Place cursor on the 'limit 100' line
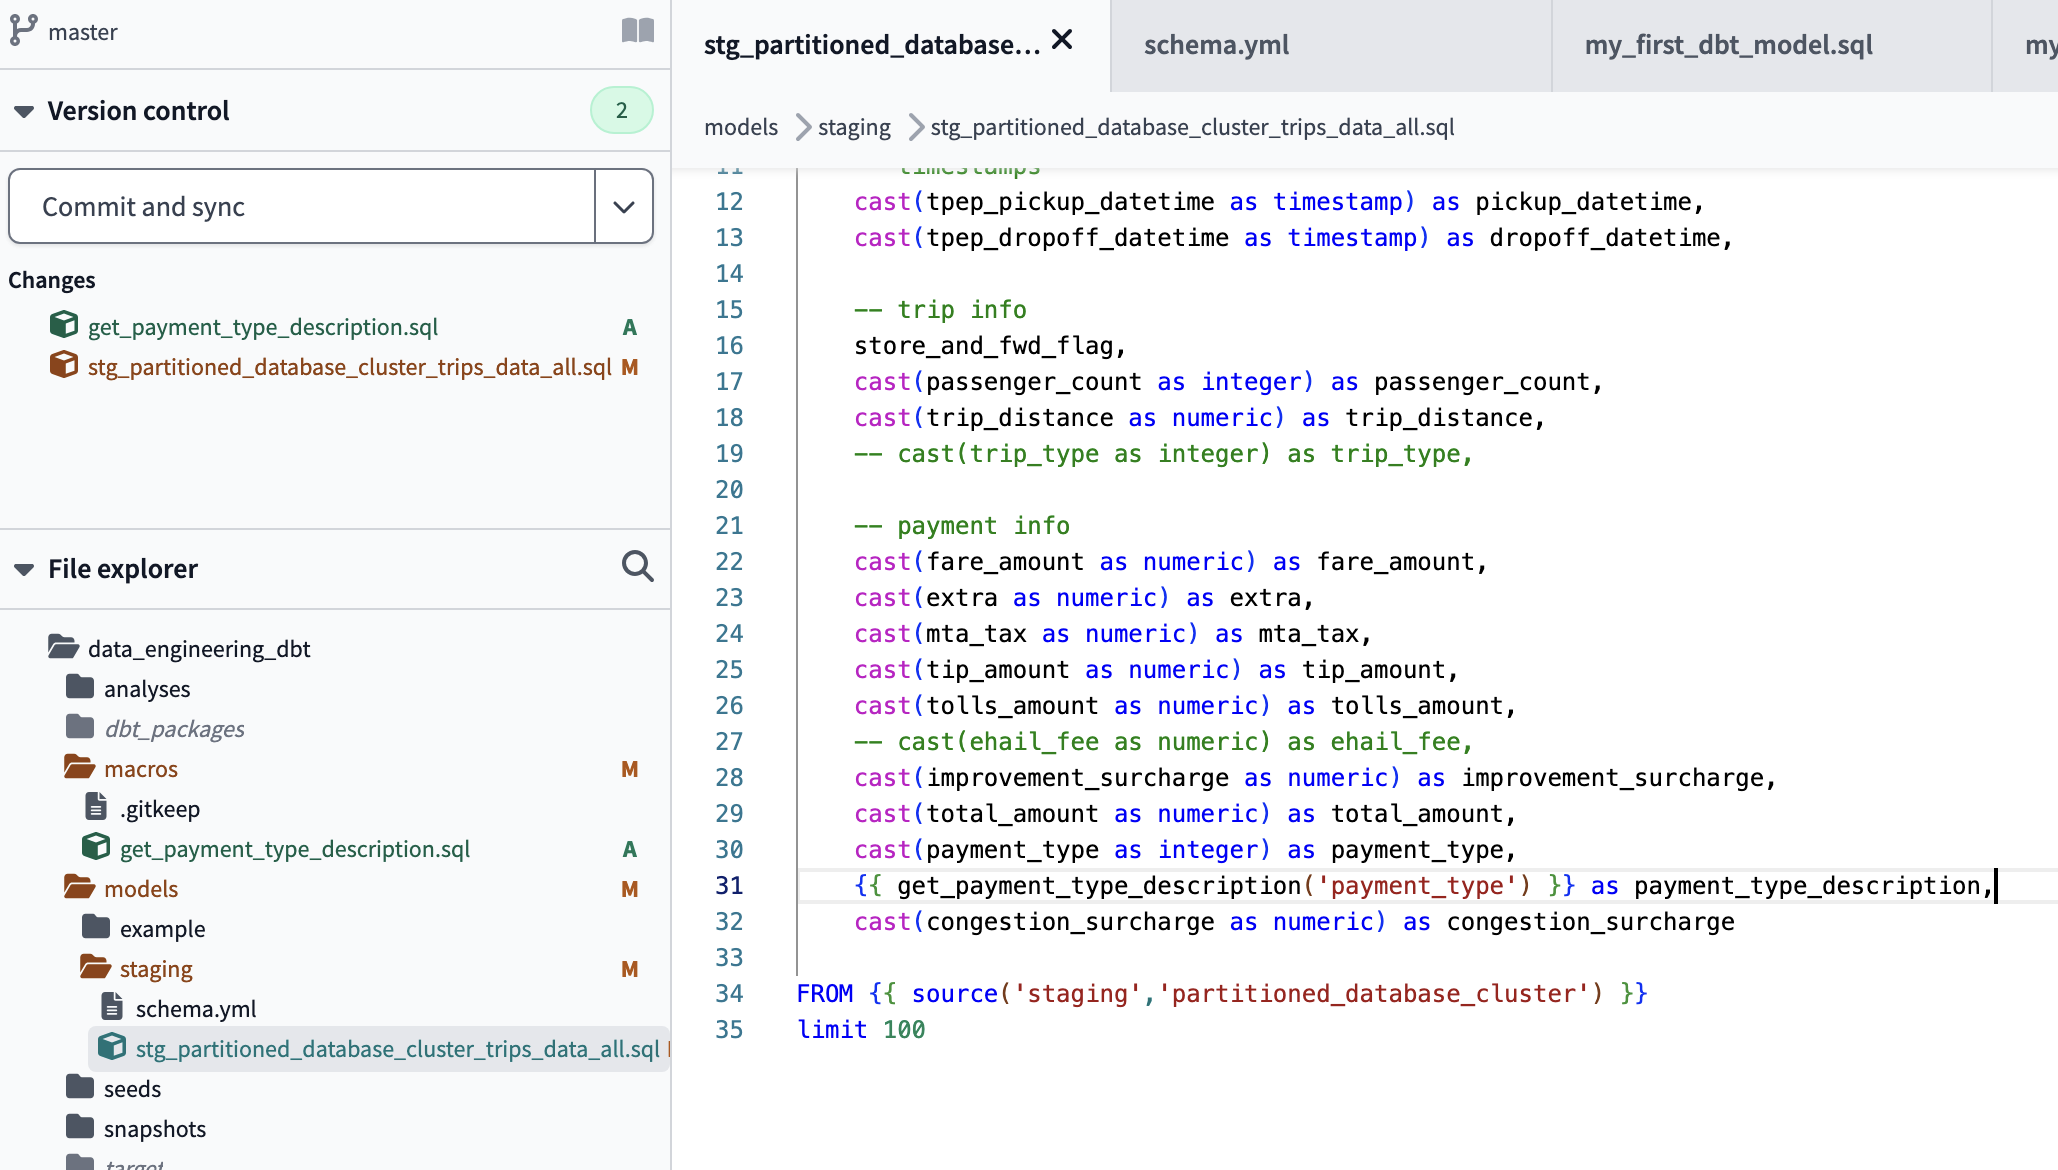The image size is (2058, 1170). click(x=861, y=1030)
